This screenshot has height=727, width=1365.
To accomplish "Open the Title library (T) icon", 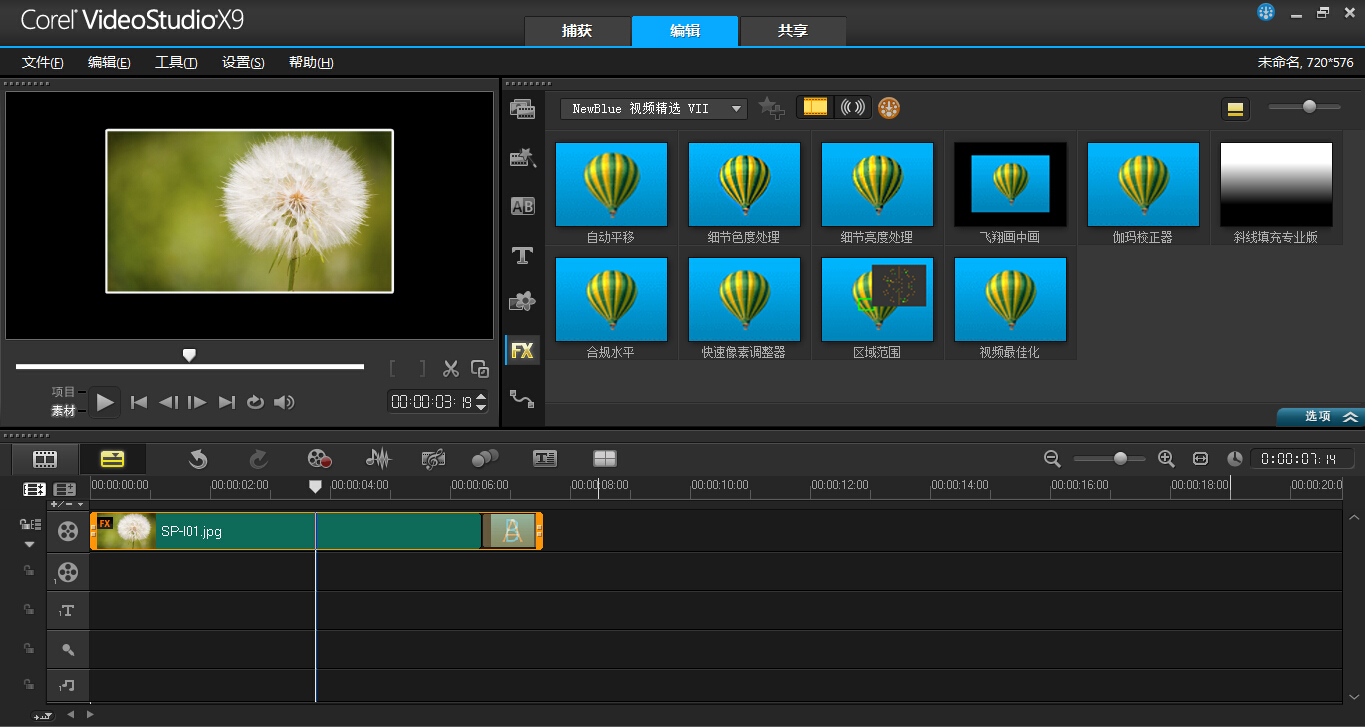I will coord(522,256).
